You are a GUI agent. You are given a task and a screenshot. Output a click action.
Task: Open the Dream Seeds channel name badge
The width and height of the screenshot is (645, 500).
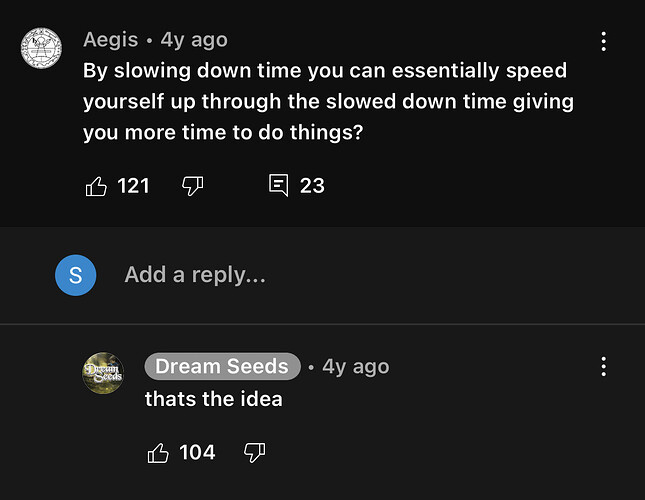222,366
